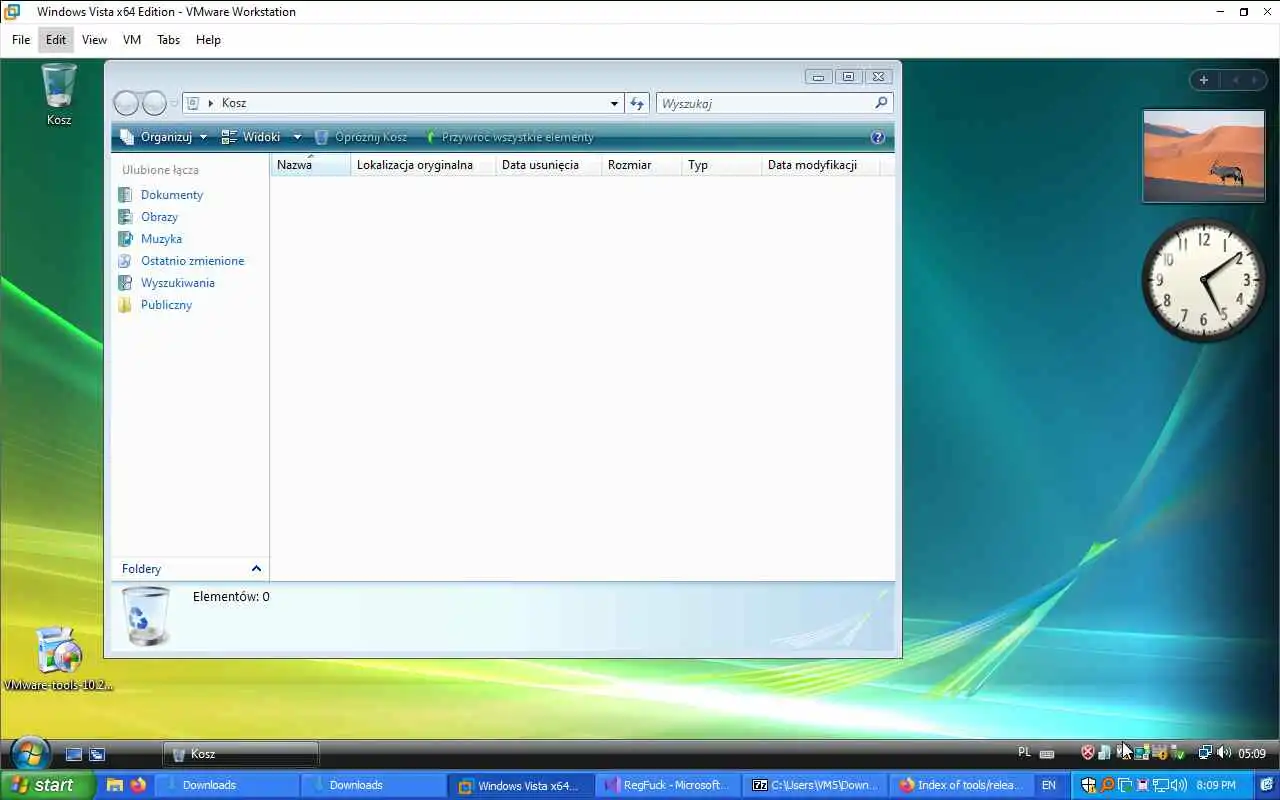
Task: Open the VM menu
Action: [x=132, y=40]
